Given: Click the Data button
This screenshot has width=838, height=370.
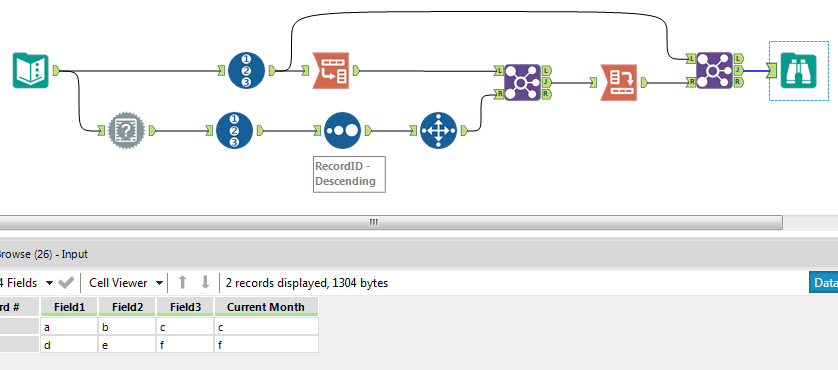Looking at the screenshot, I should click(824, 282).
